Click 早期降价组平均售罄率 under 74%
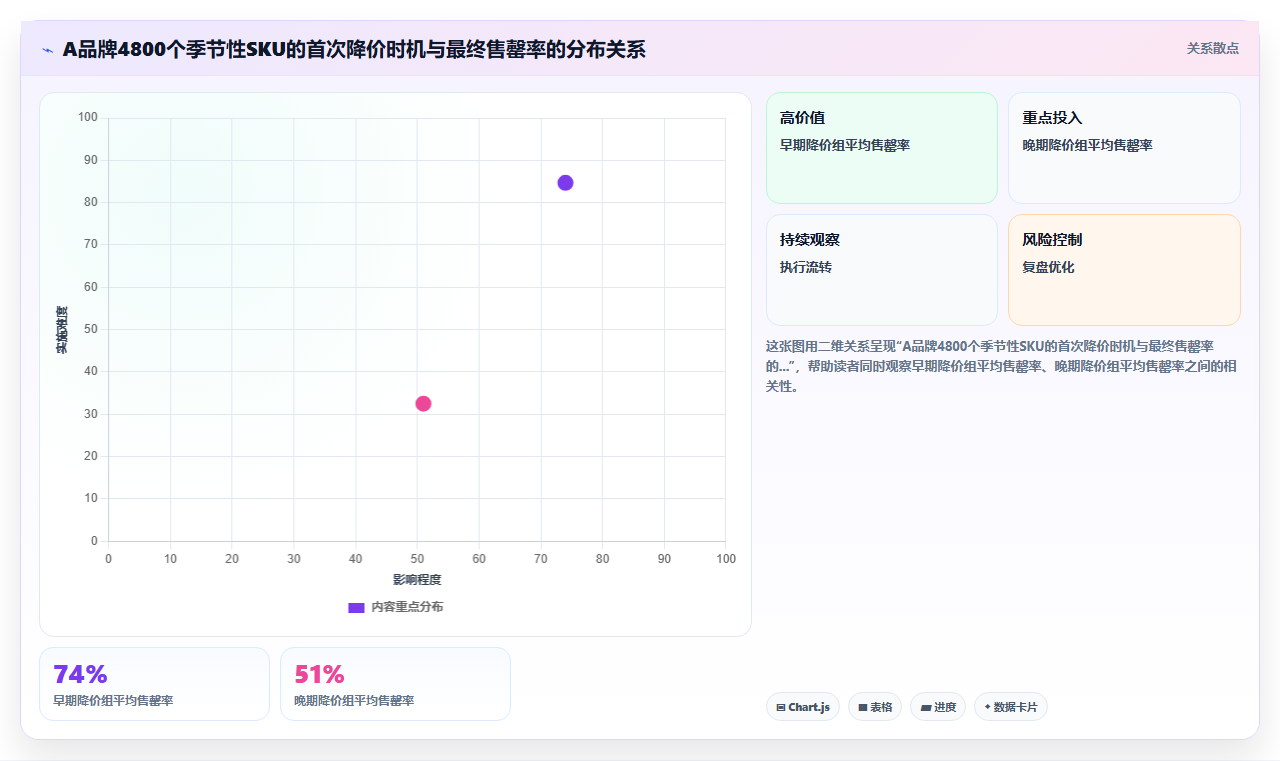The height and width of the screenshot is (761, 1280). pos(113,701)
